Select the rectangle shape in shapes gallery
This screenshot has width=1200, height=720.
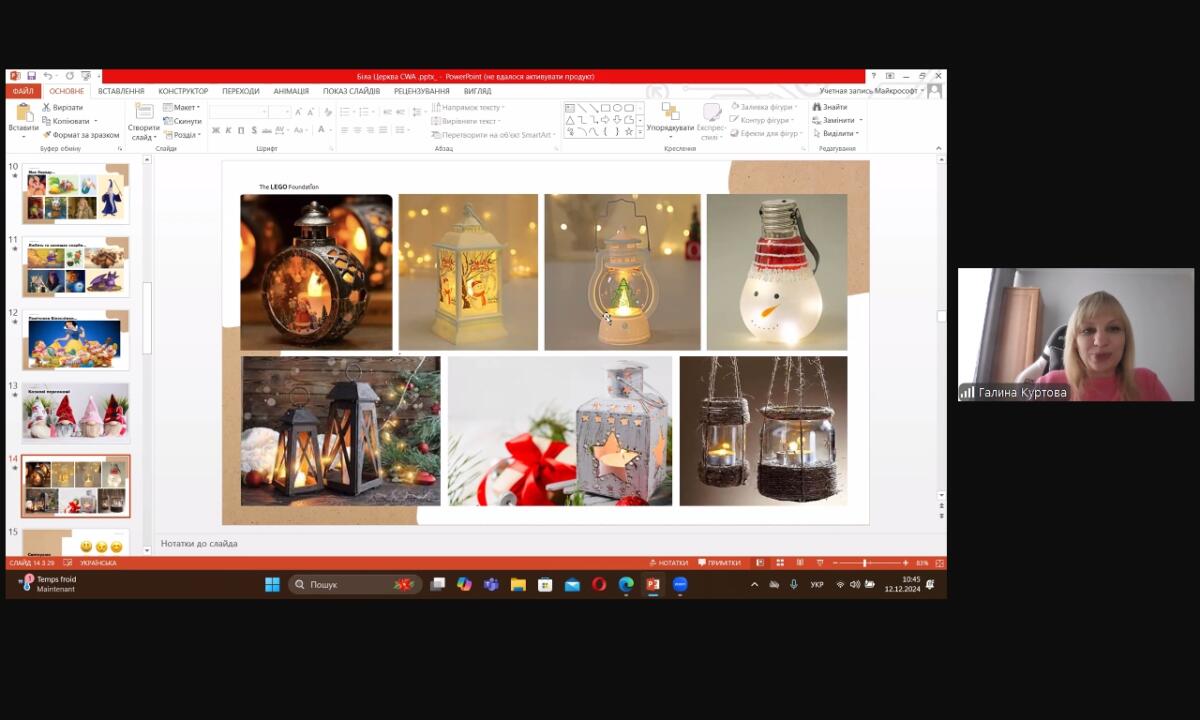(605, 108)
